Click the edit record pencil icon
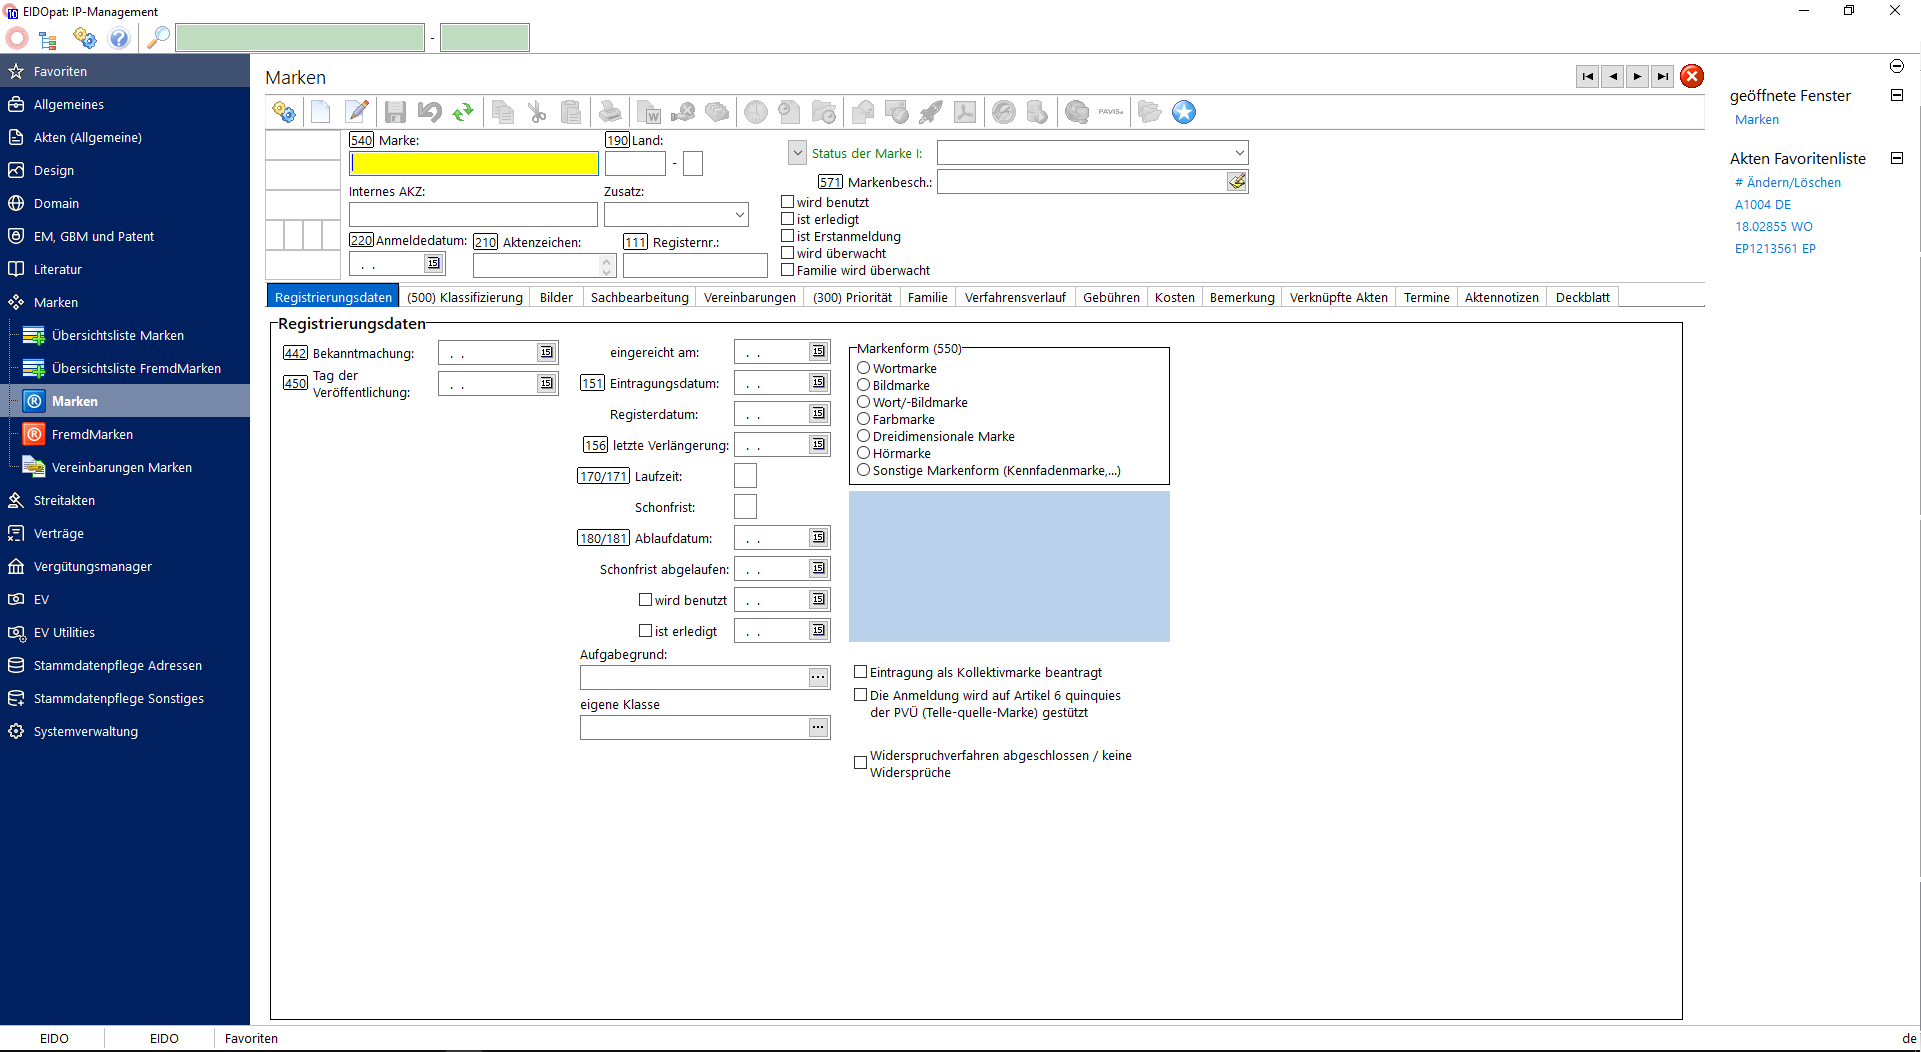The height and width of the screenshot is (1052, 1921). (x=357, y=112)
